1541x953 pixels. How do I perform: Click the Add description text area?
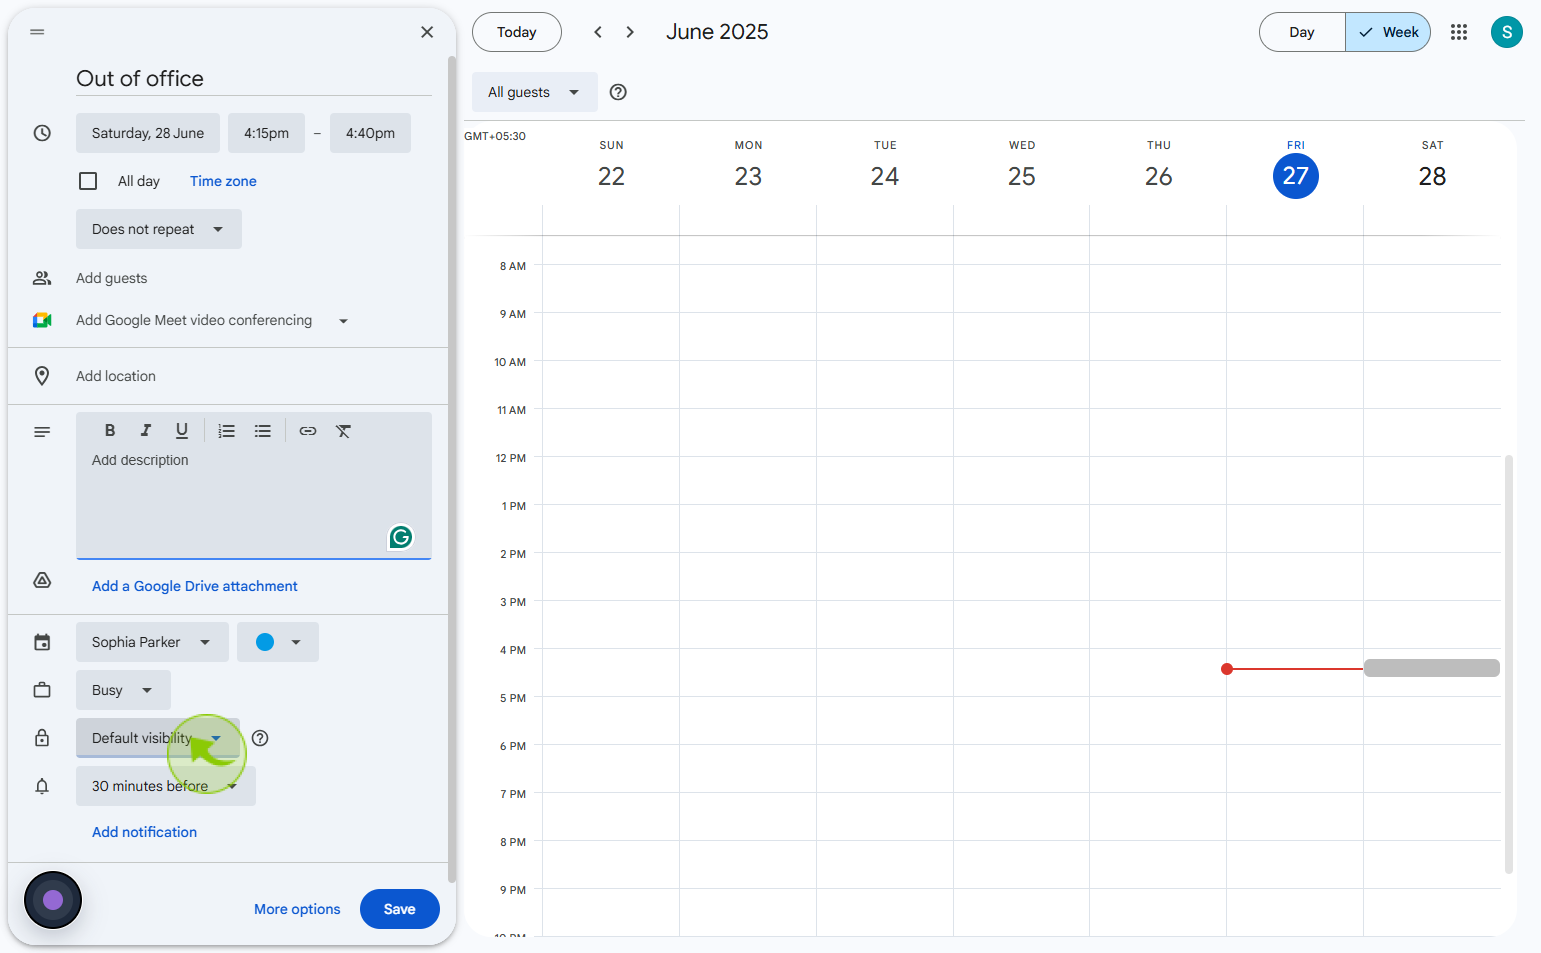click(x=254, y=500)
